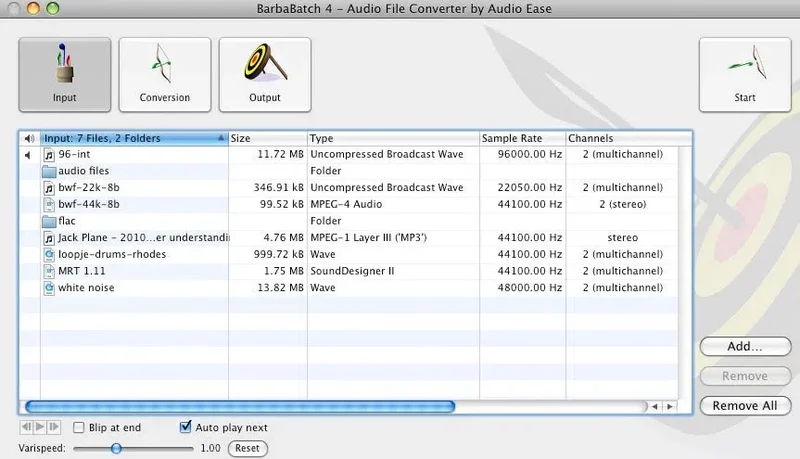Sort by Channels column header
The height and width of the screenshot is (459, 800).
(629, 138)
